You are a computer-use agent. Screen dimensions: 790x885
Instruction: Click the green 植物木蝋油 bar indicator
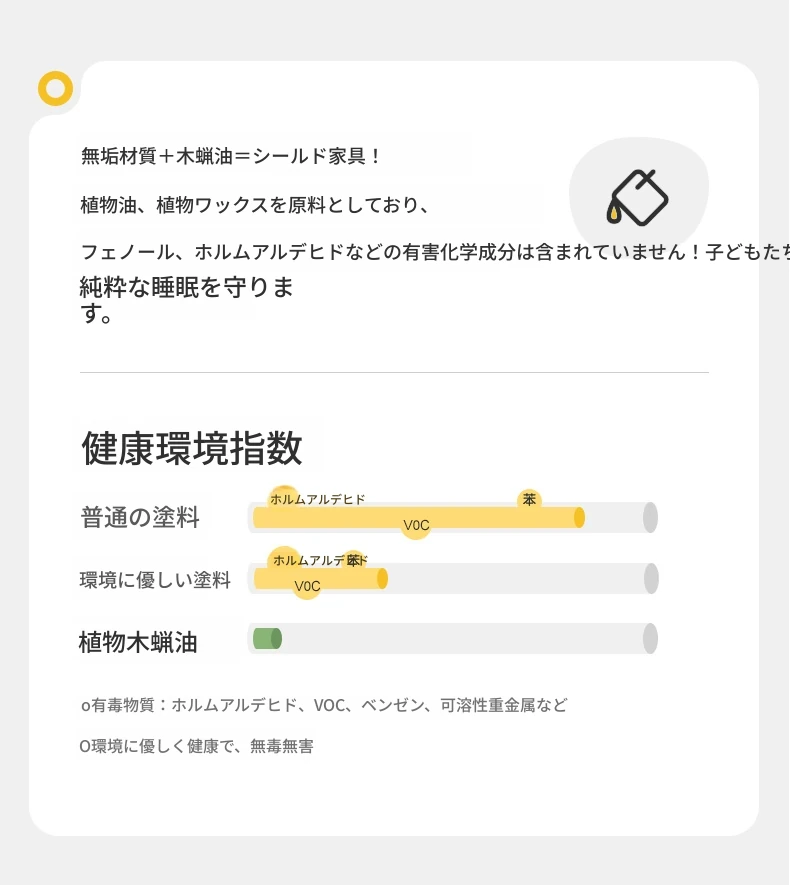[x=267, y=639]
